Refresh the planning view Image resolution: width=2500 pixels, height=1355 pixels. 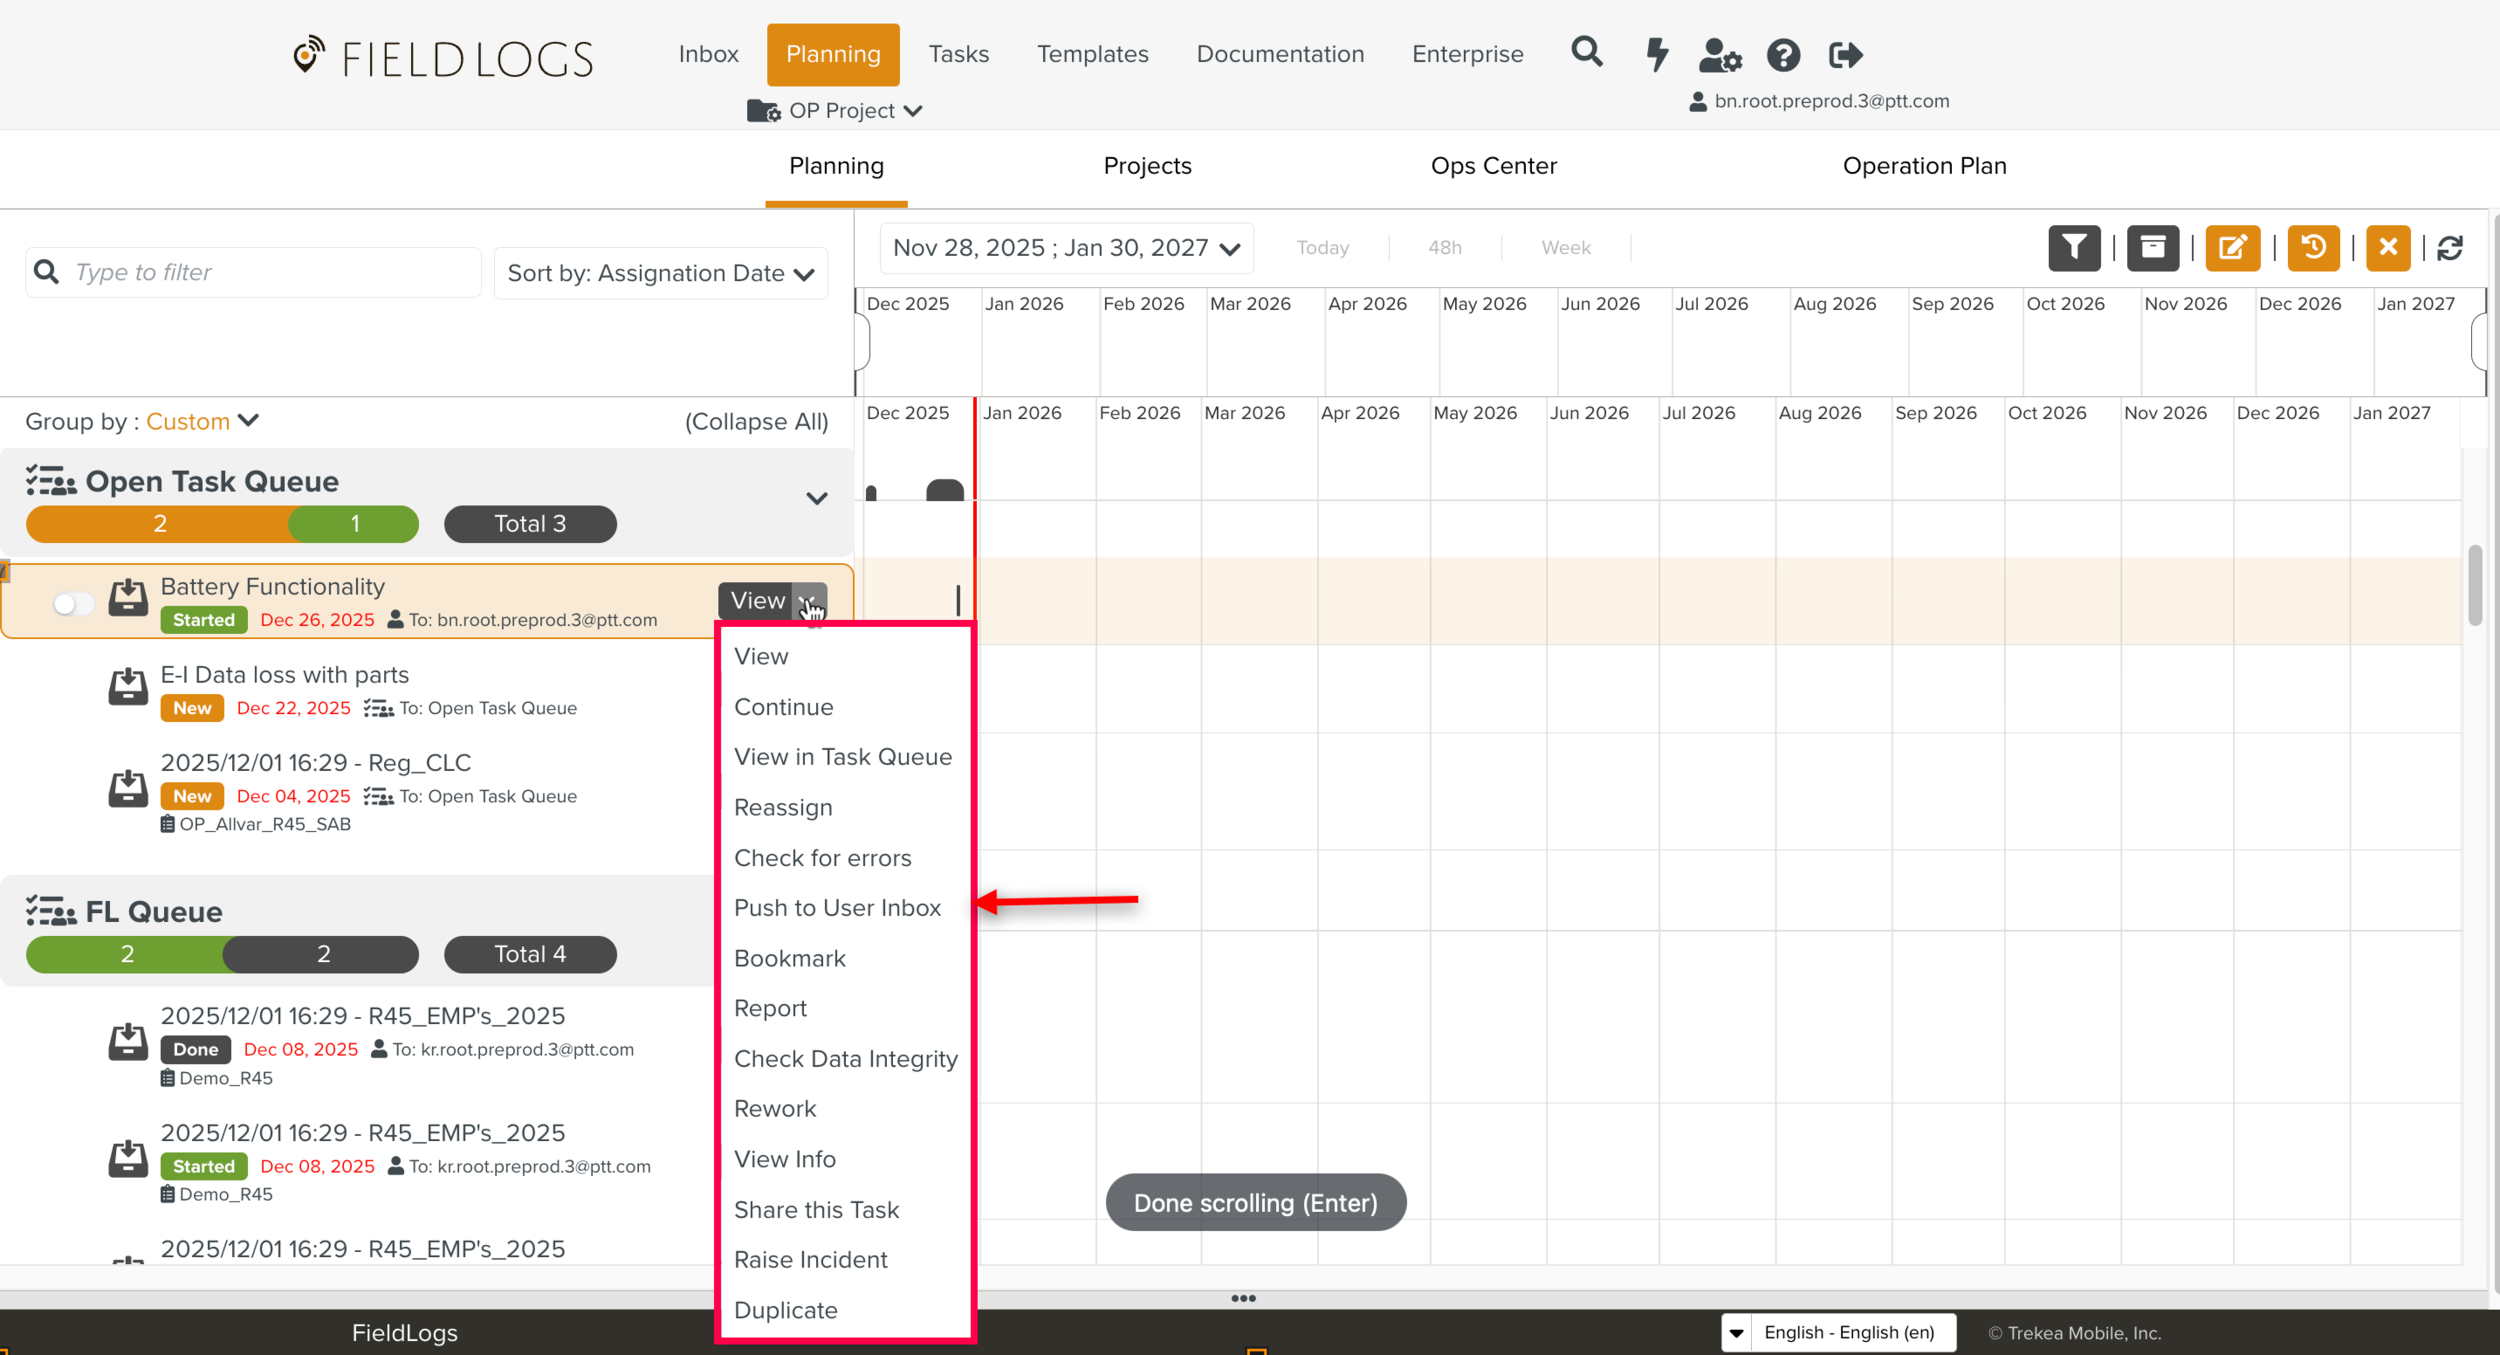click(x=2450, y=248)
